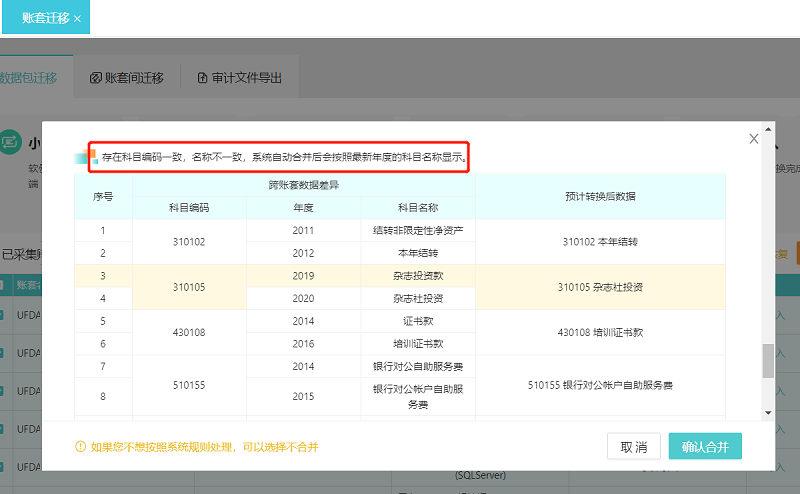
Task: Close the 账套迁移 tab via its × icon
Action: point(77,18)
